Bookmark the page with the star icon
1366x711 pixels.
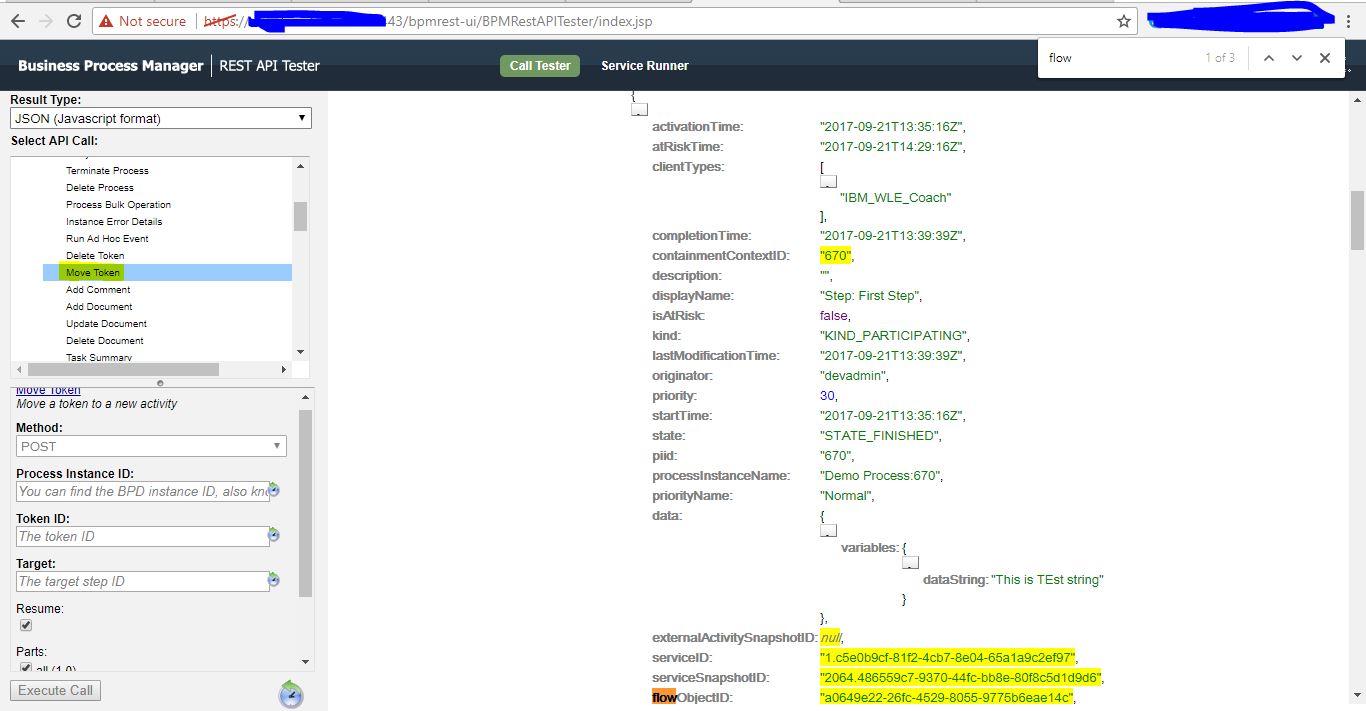pos(1124,20)
